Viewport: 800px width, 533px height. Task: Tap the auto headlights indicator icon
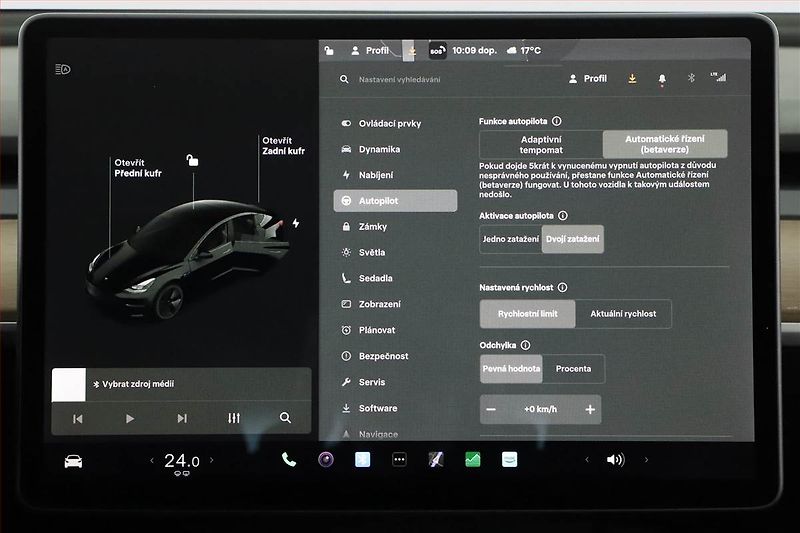pyautogui.click(x=63, y=69)
